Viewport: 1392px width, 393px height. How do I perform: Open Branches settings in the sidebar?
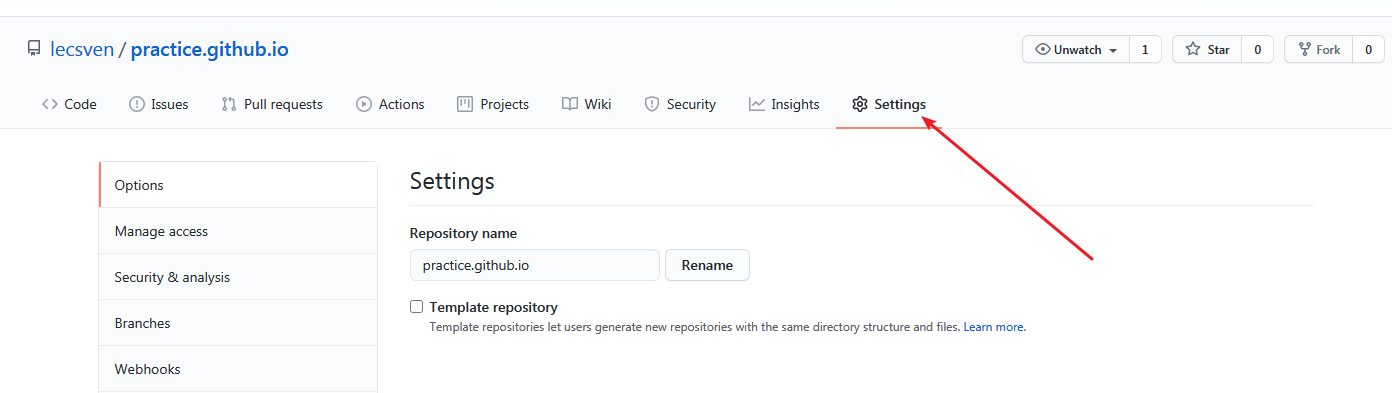point(238,323)
